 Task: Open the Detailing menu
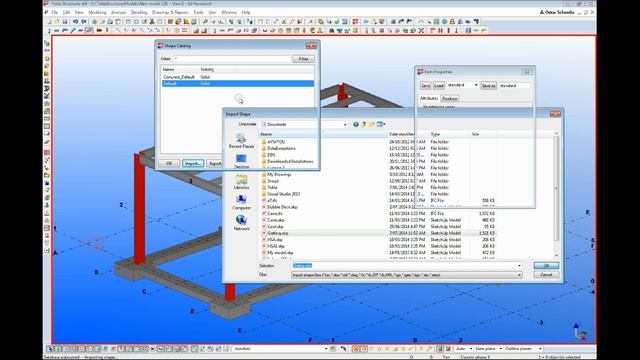pos(139,13)
